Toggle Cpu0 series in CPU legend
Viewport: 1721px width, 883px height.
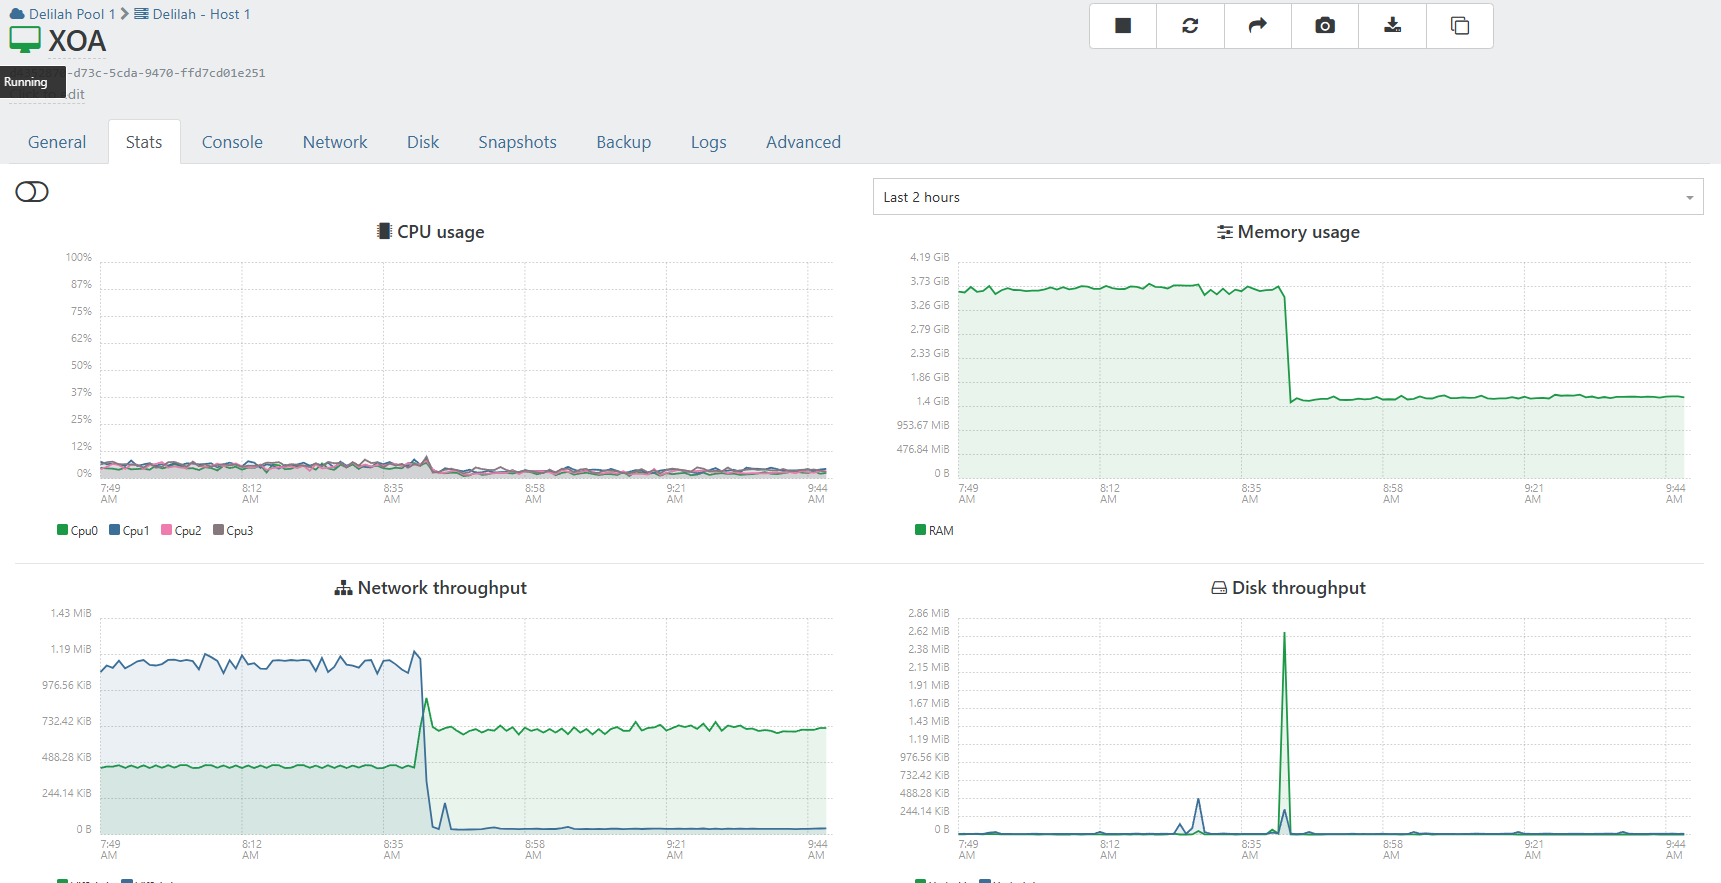click(78, 531)
